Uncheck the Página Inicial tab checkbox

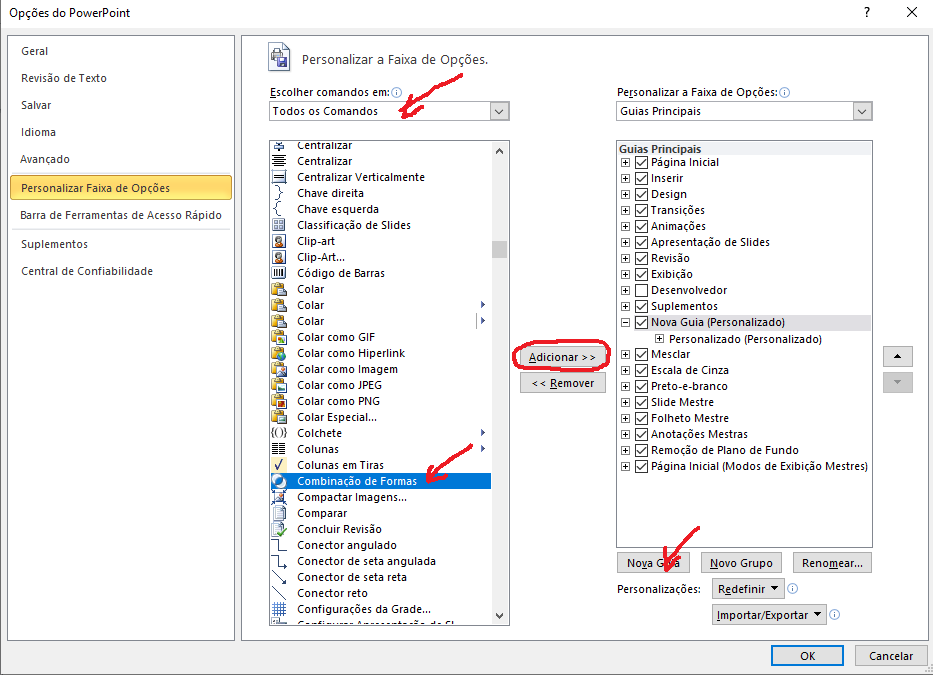point(641,162)
